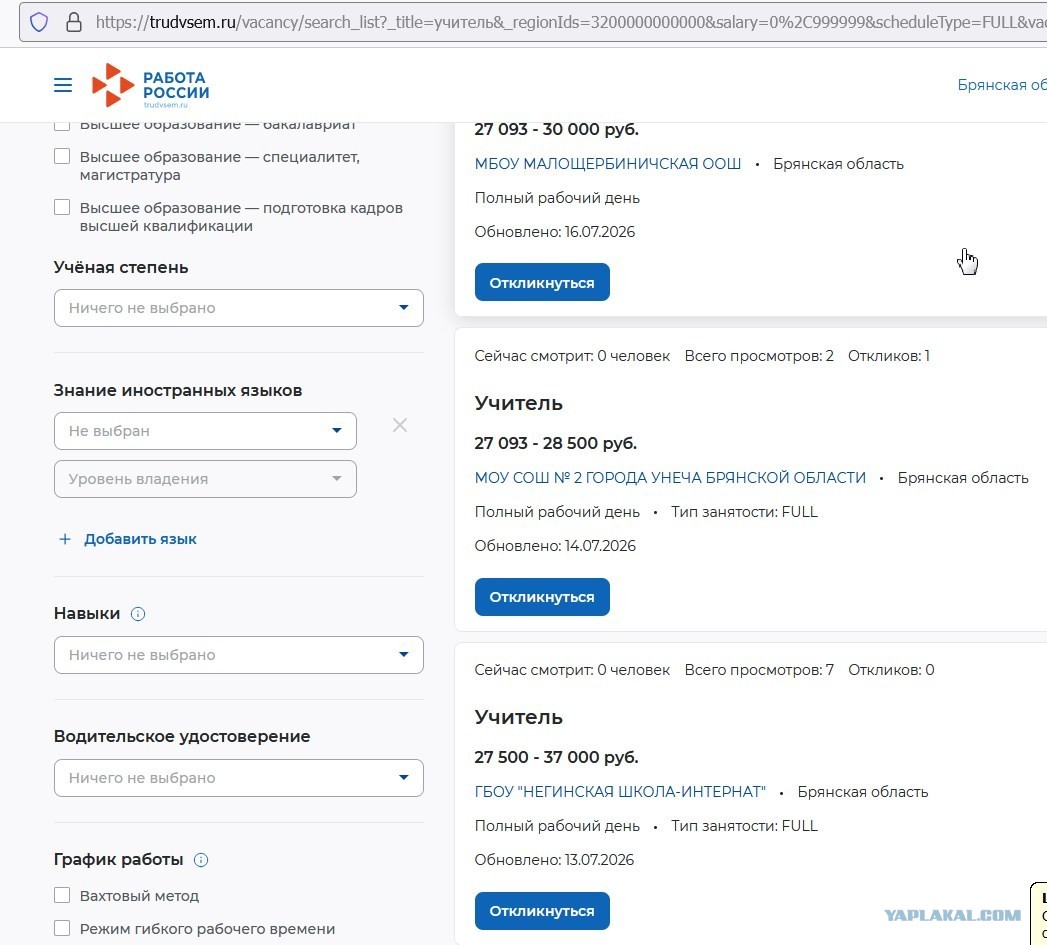This screenshot has width=1047, height=945.
Task: Expand the Навыки dropdown
Action: [x=238, y=654]
